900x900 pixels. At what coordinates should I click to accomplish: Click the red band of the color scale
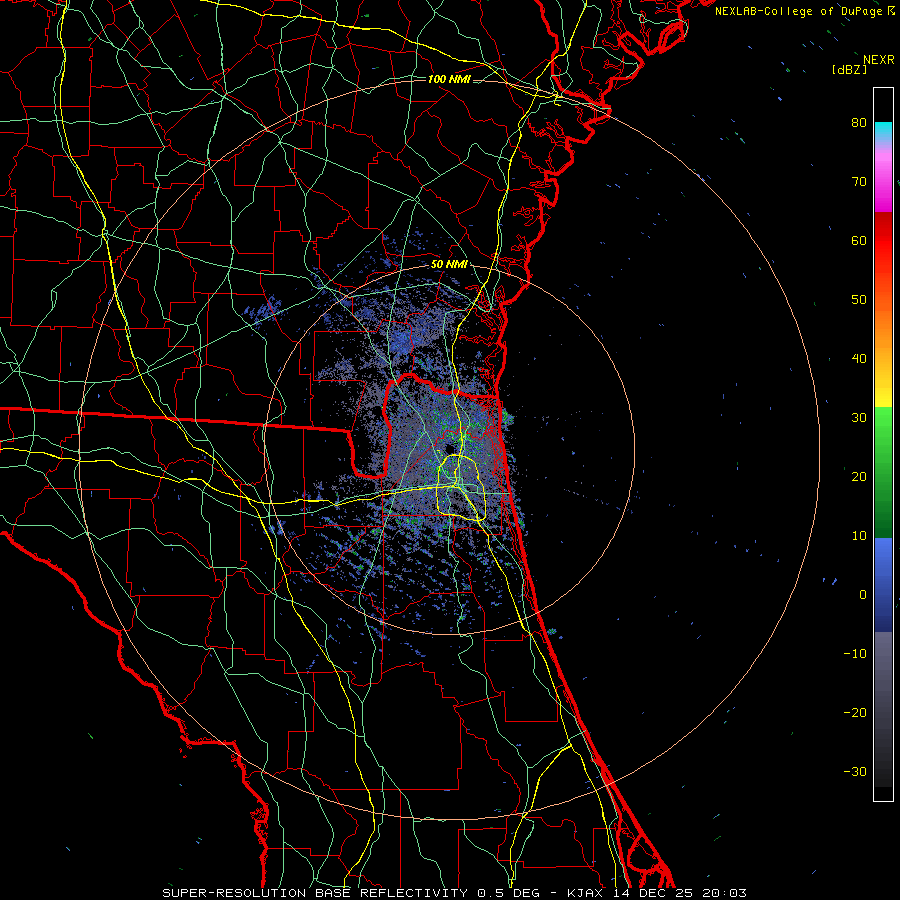point(883,241)
